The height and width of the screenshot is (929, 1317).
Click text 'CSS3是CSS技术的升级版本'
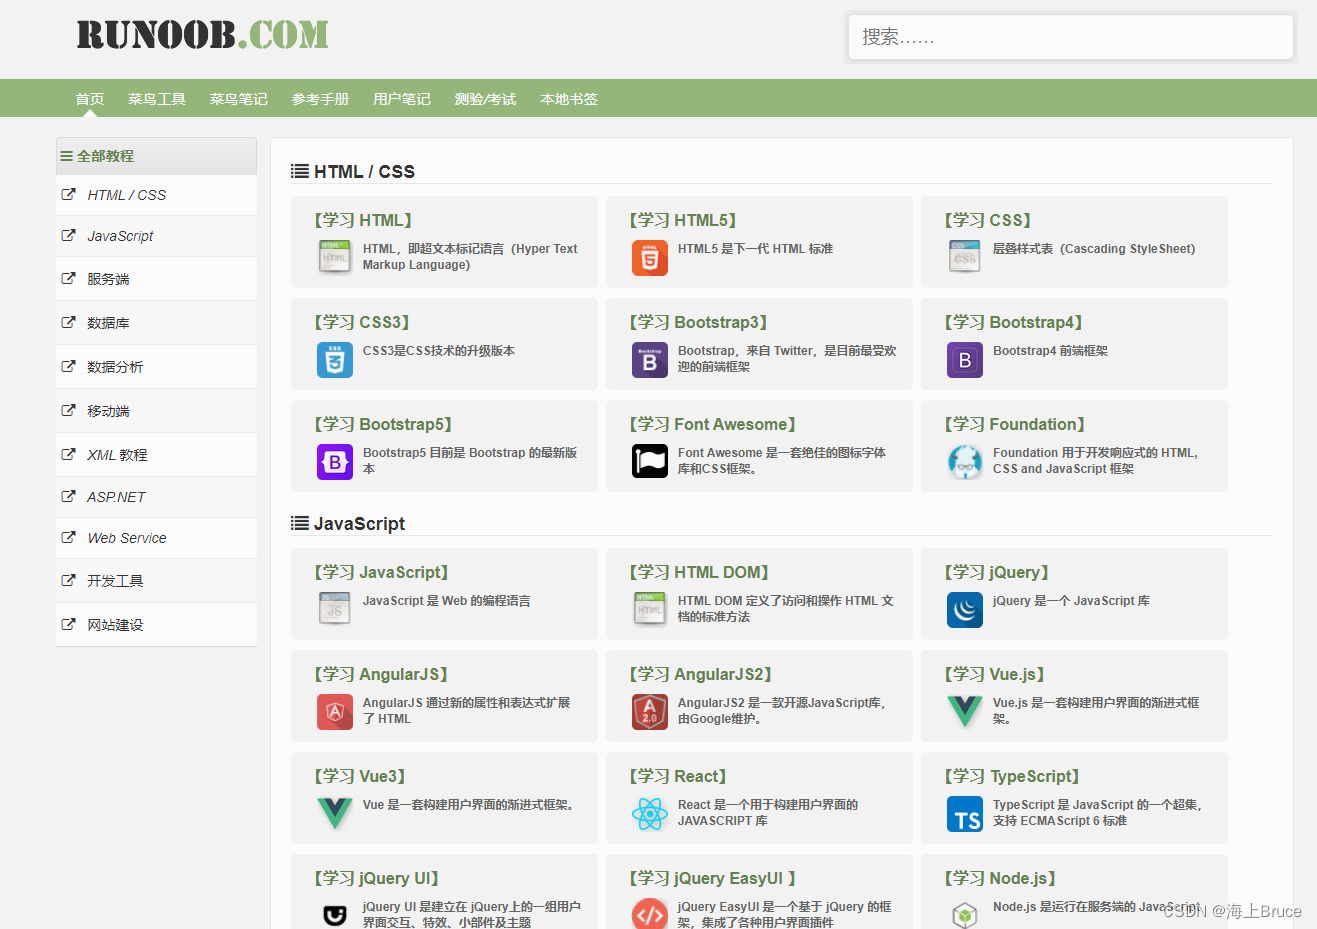[x=439, y=351]
